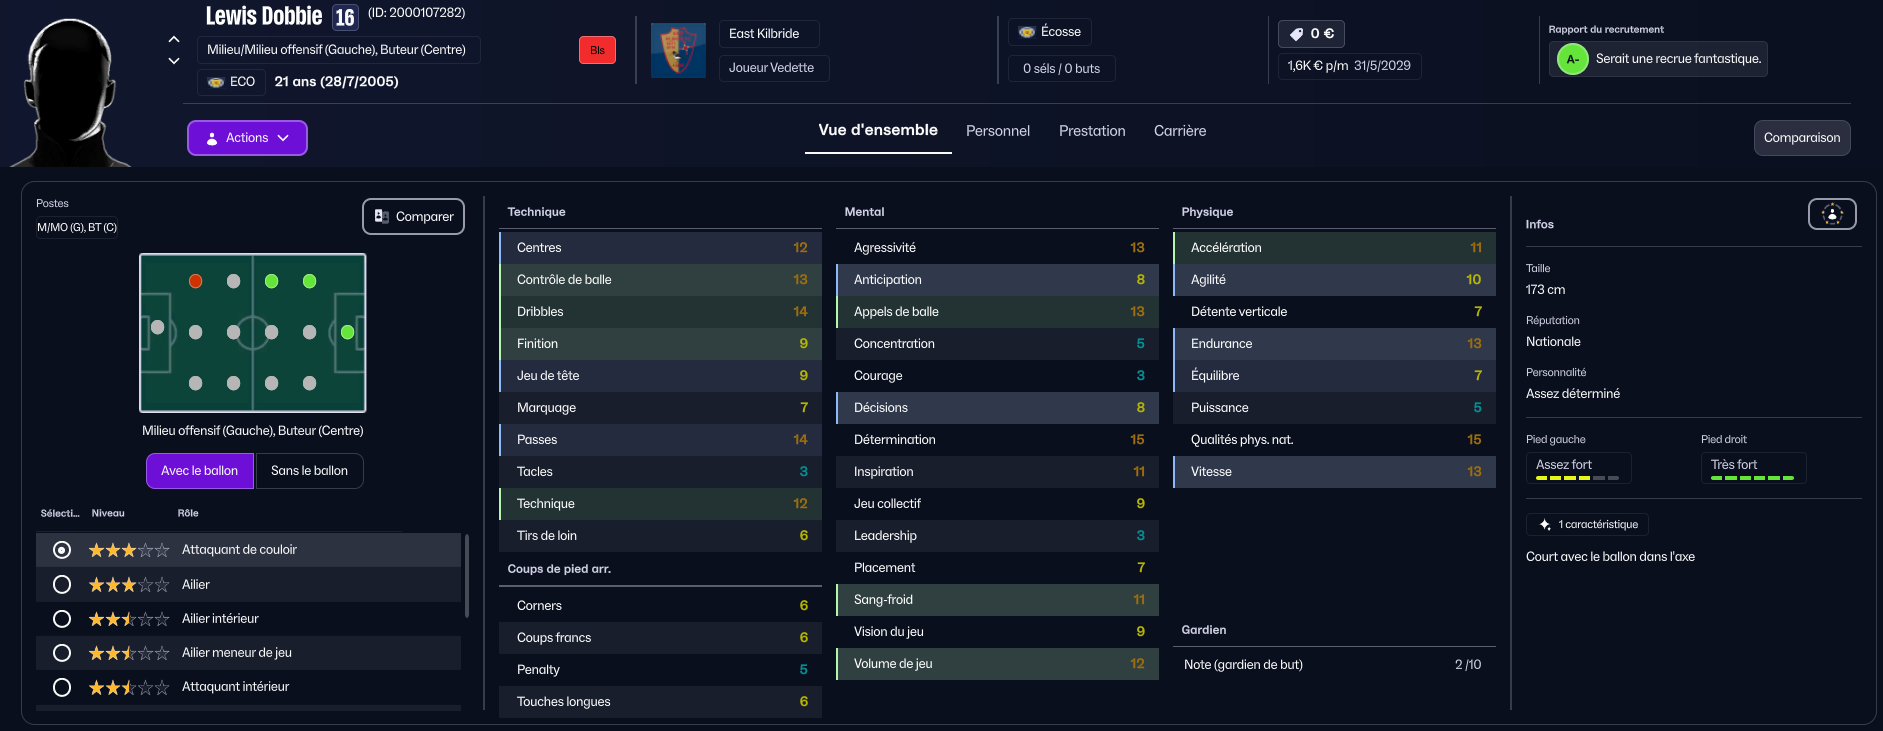Go to next player with down chevron

(174, 61)
